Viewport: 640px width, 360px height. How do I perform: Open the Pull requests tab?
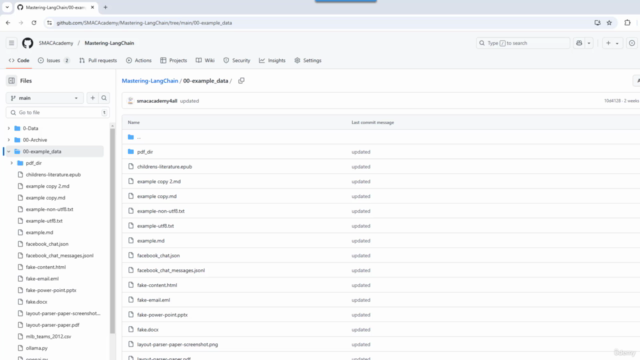(x=98, y=60)
